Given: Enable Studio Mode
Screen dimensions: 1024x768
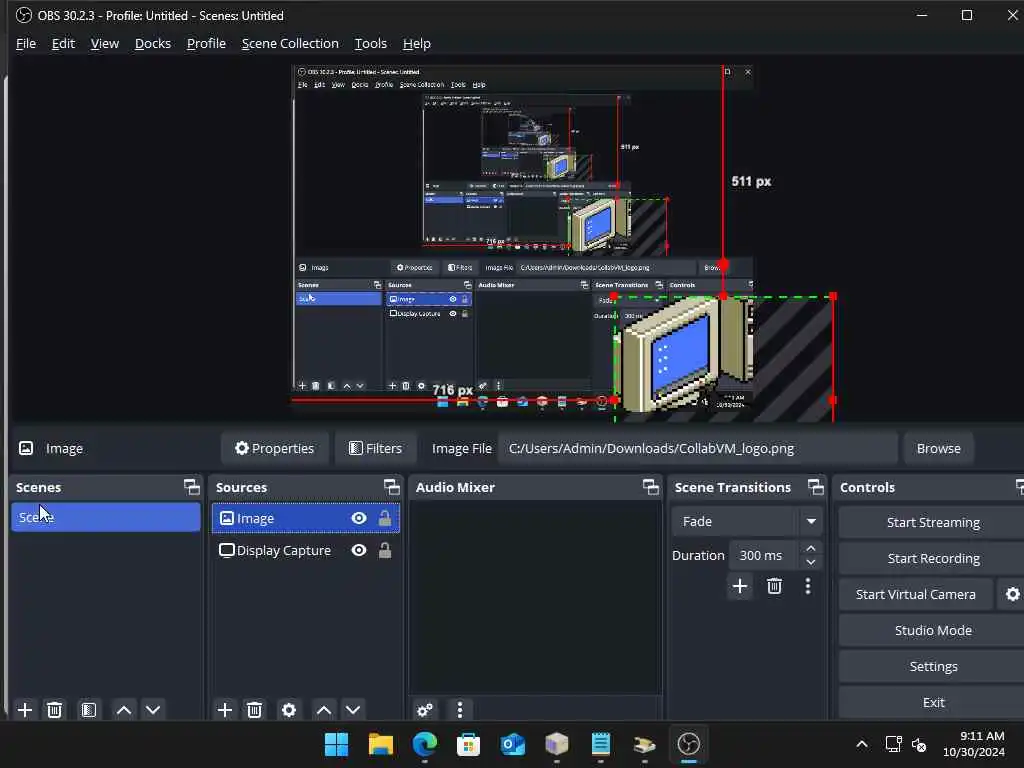Looking at the screenshot, I should coord(933,630).
